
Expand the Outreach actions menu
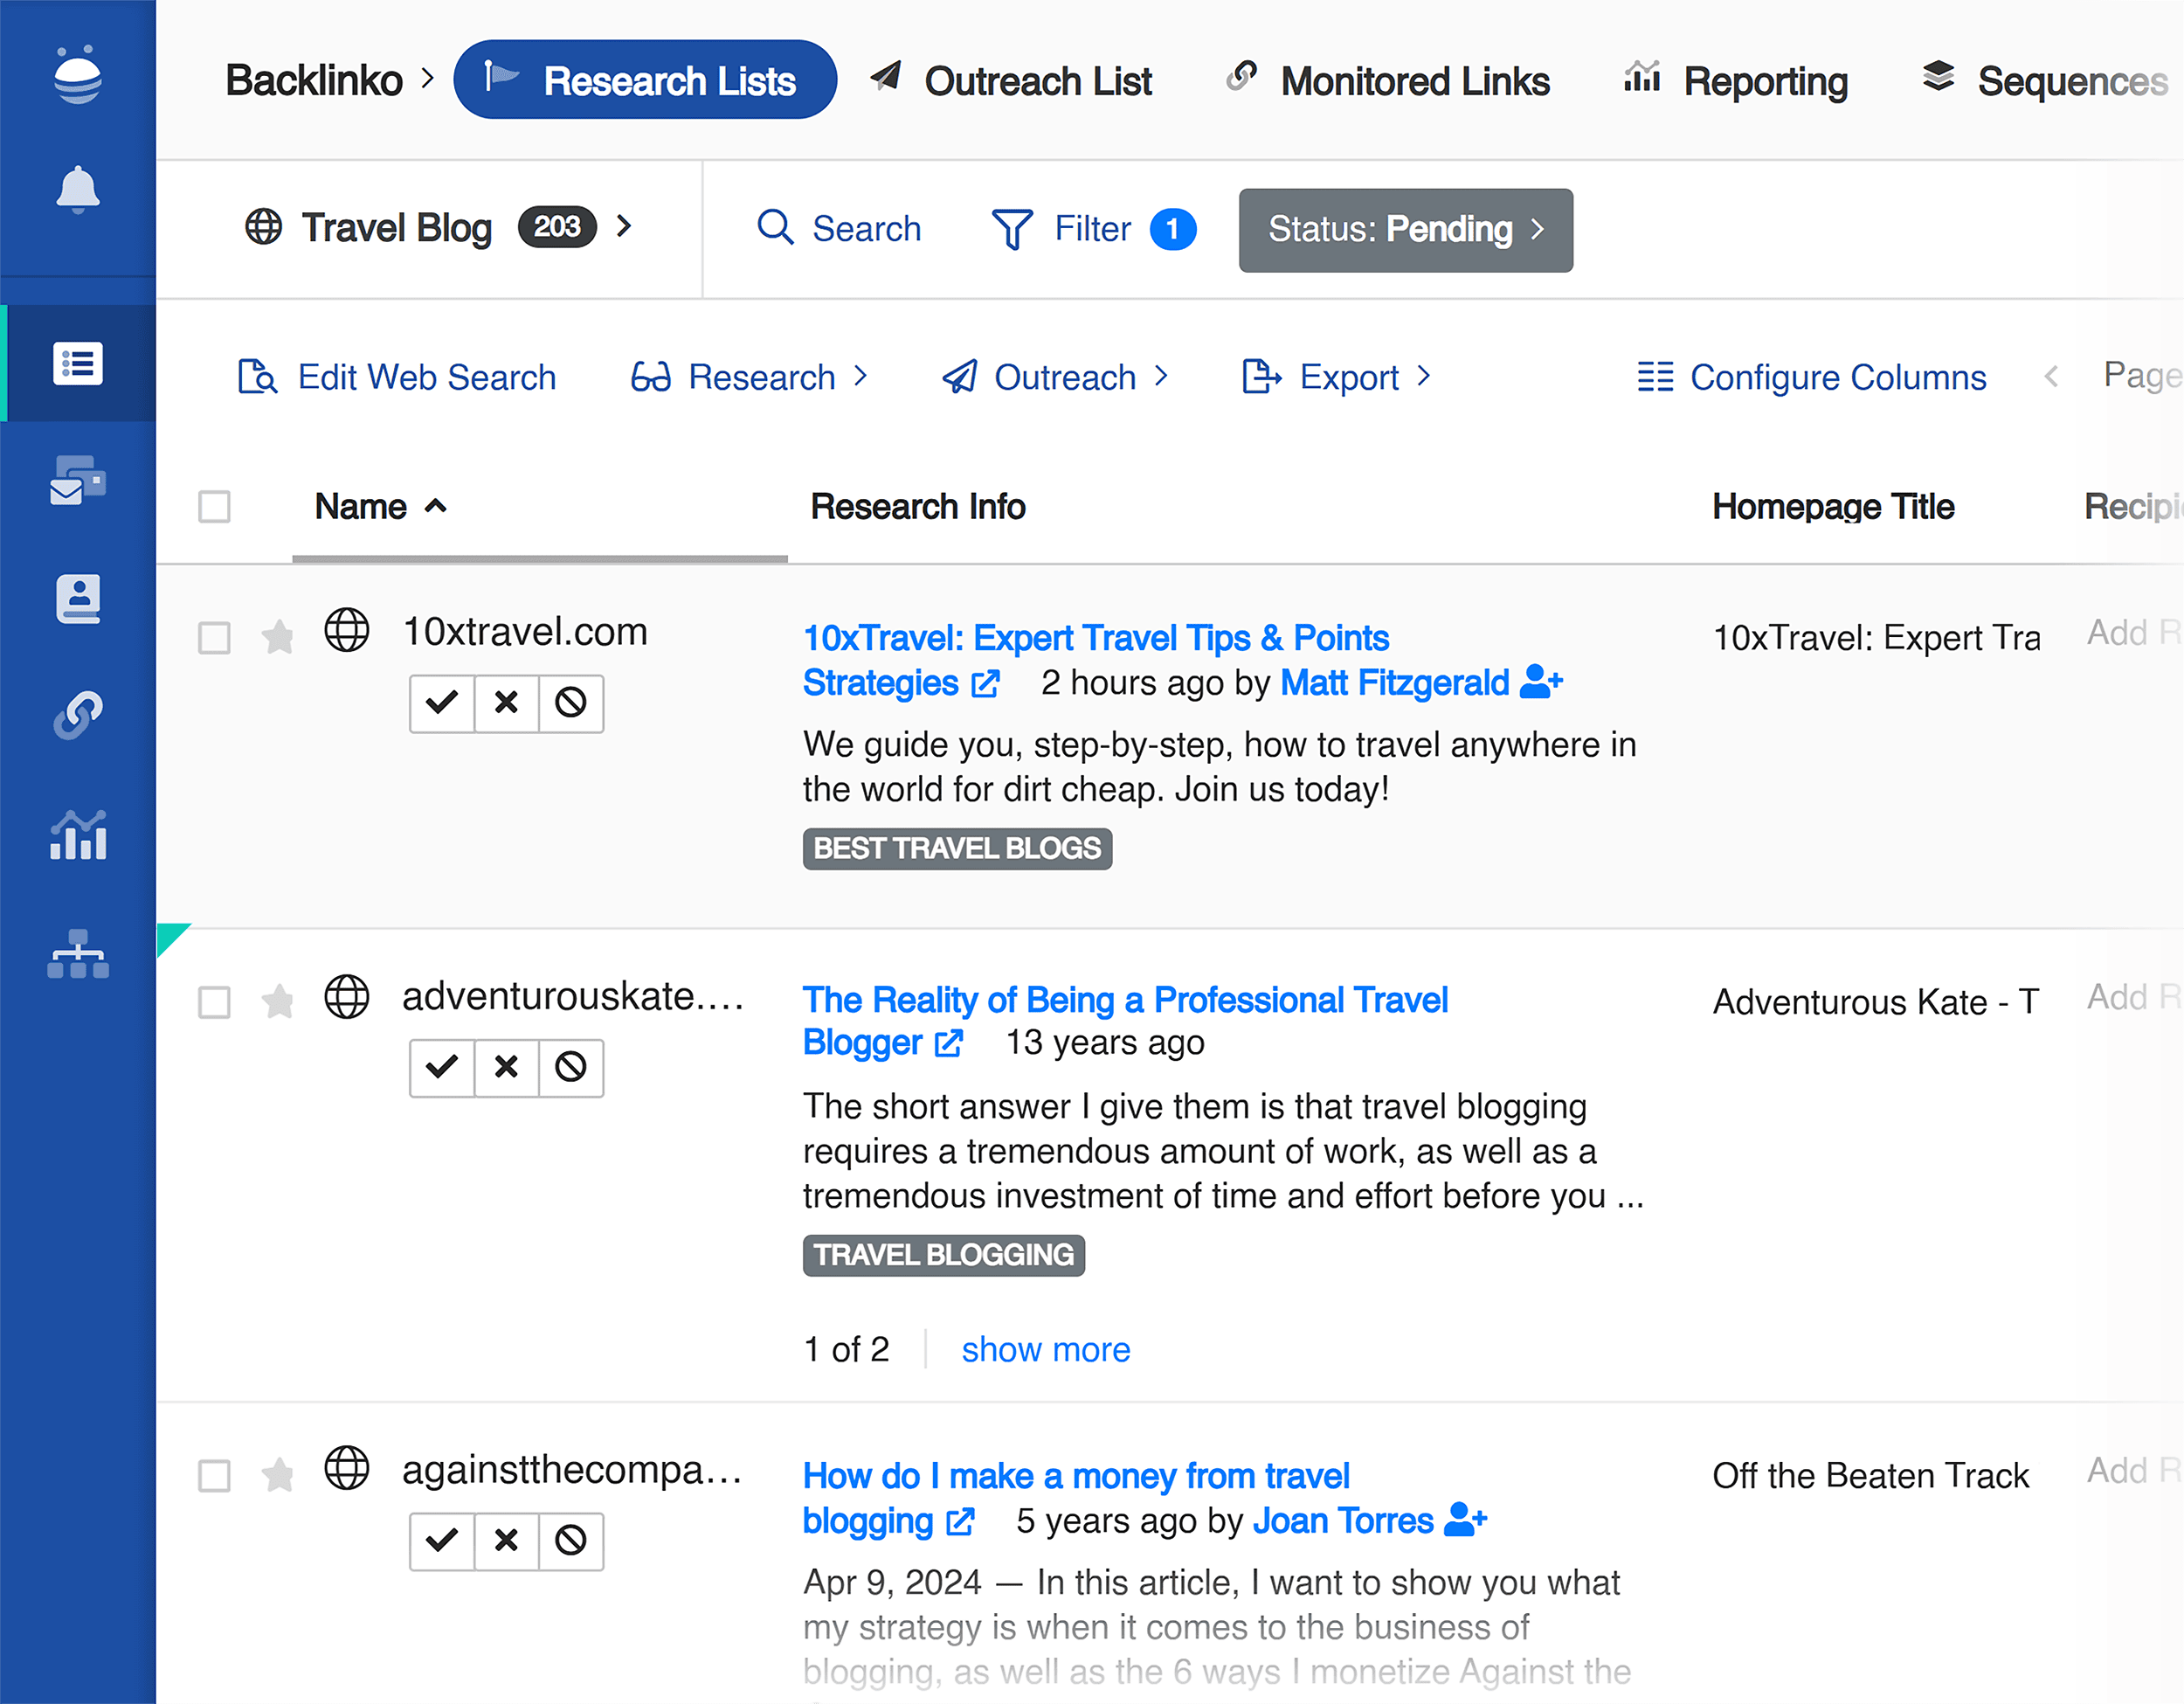click(1056, 377)
